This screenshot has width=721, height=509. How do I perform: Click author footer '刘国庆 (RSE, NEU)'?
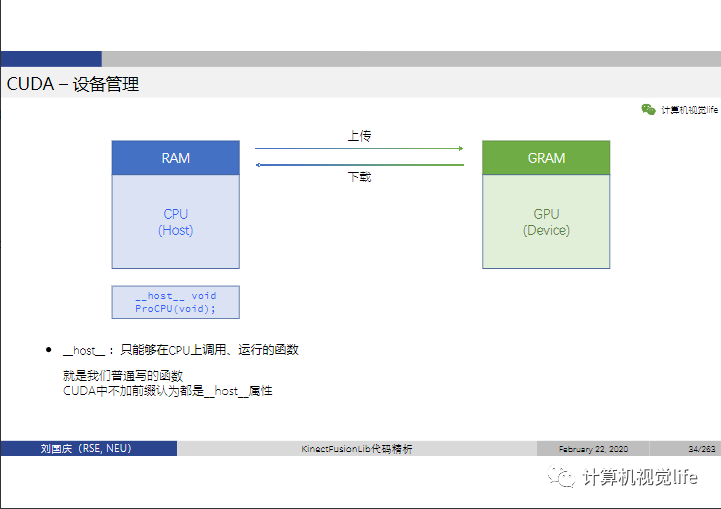click(x=86, y=448)
